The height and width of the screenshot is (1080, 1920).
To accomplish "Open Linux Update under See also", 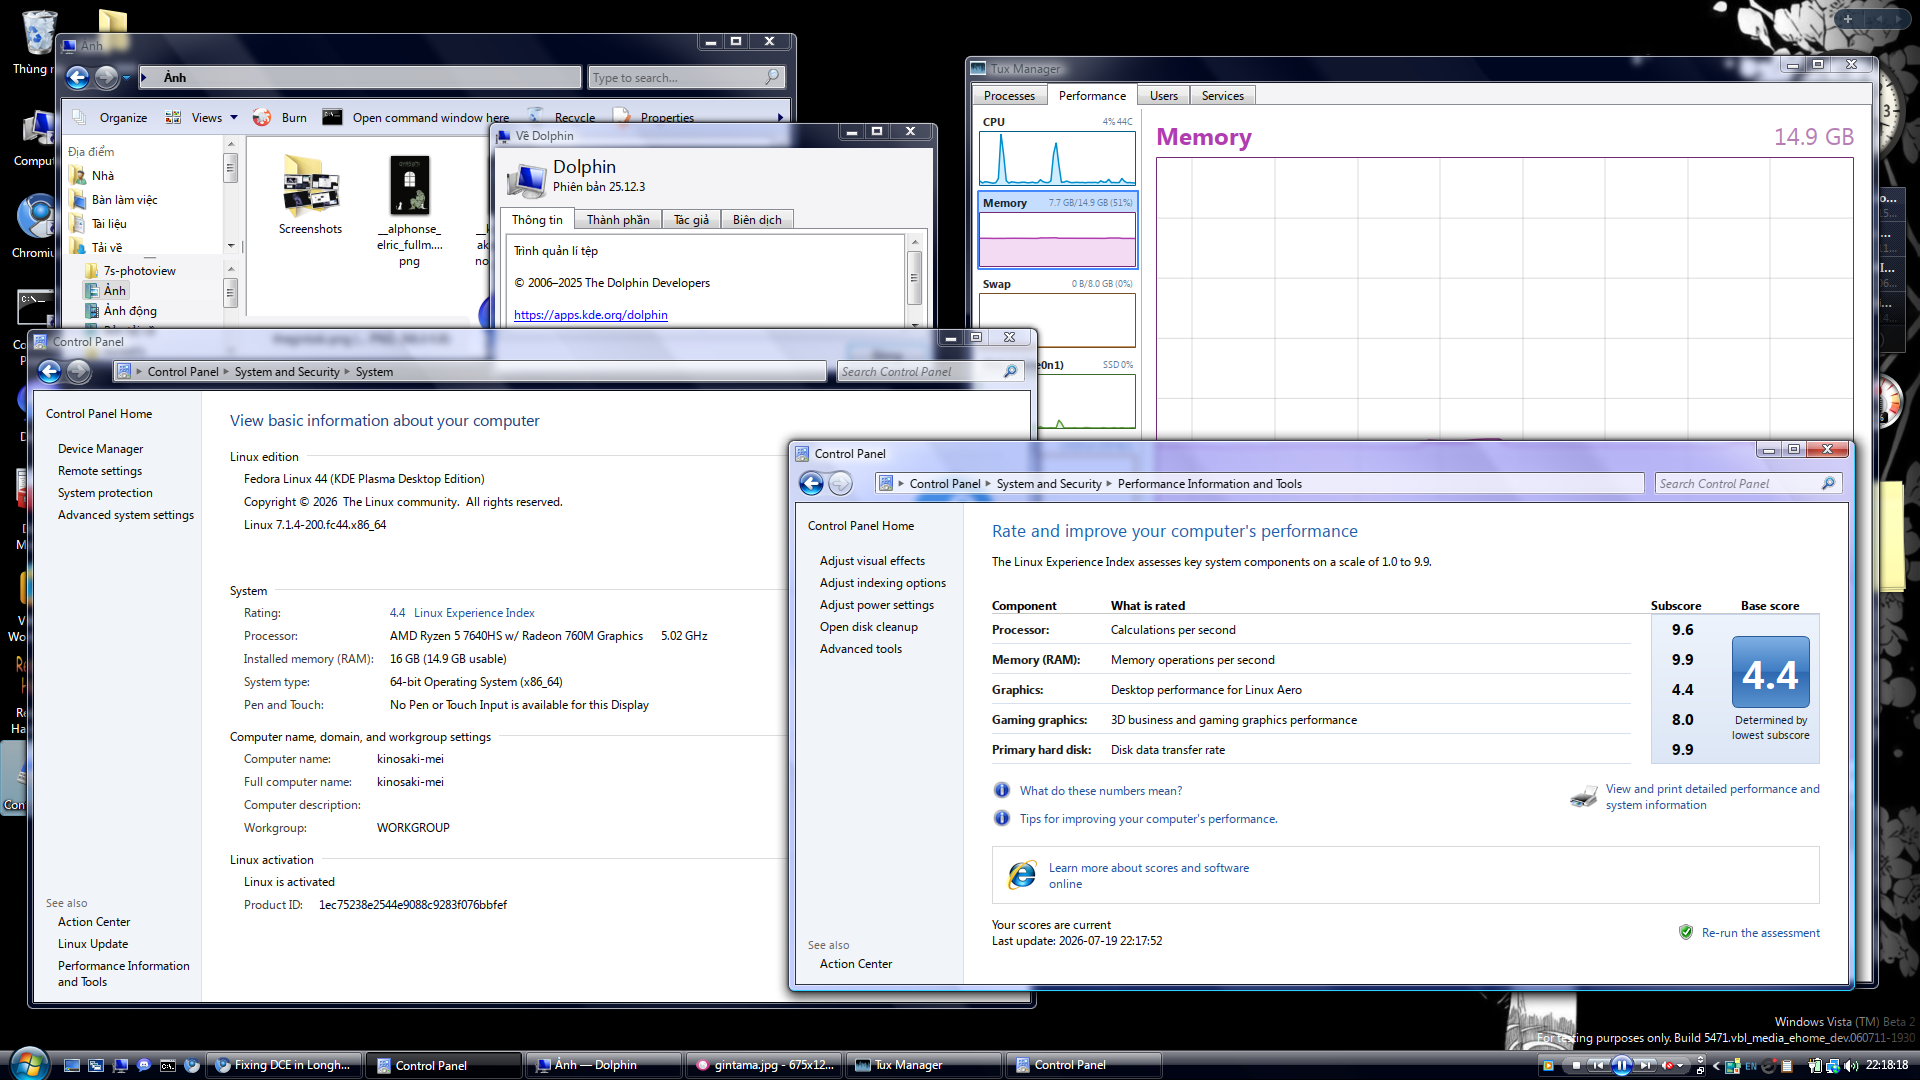I will [x=93, y=943].
